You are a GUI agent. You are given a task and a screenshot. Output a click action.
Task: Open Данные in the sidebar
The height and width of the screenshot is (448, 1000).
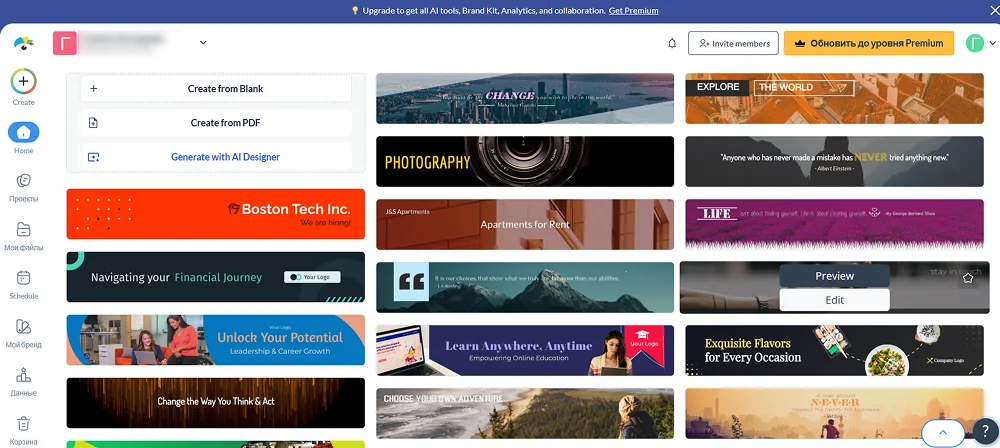24,376
